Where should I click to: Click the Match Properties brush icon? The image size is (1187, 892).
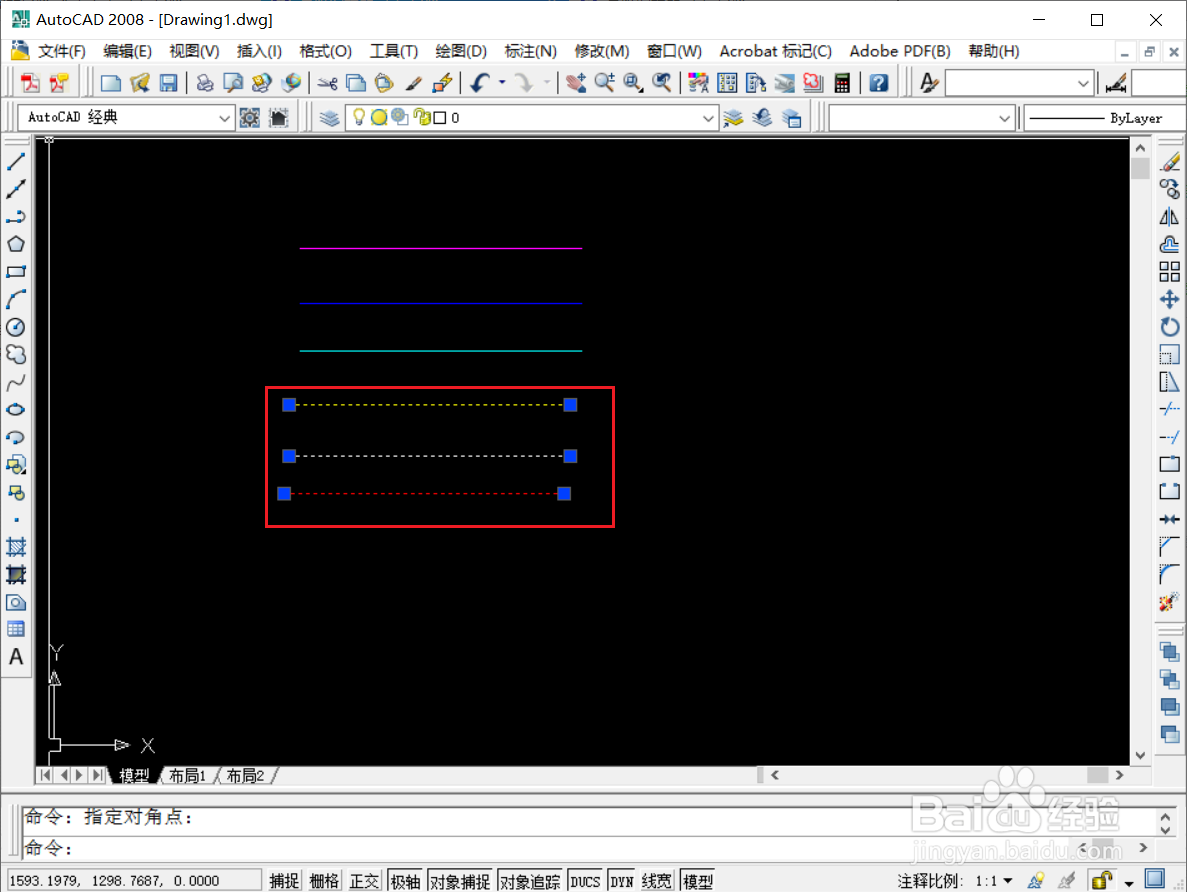(414, 83)
